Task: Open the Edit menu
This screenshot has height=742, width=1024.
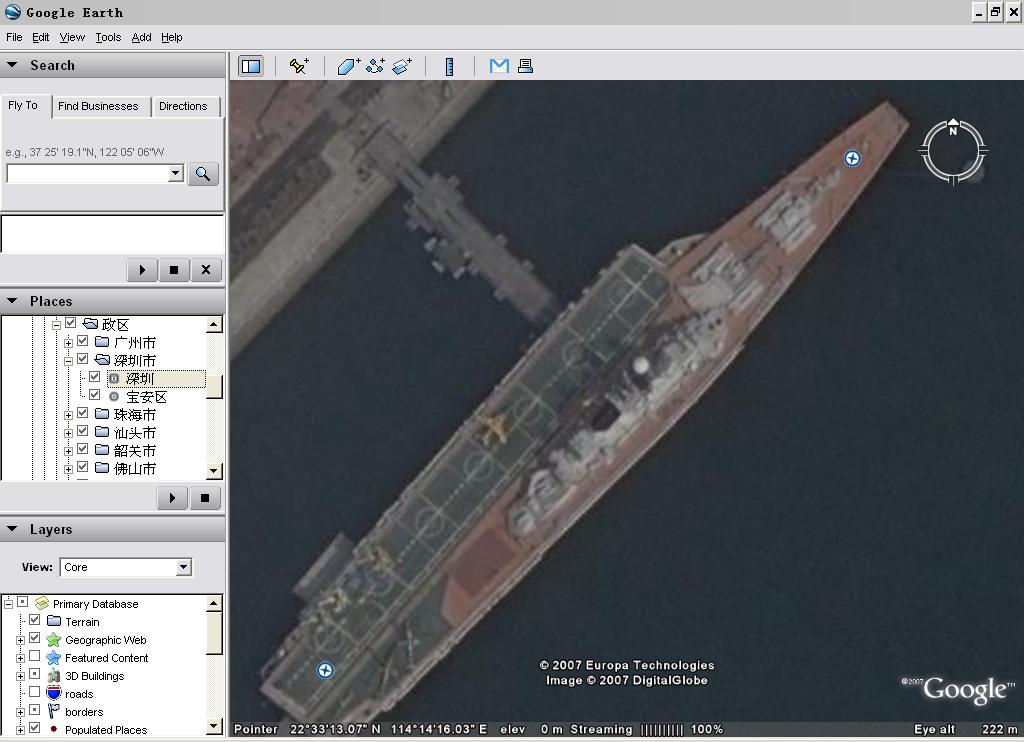Action: click(40, 37)
